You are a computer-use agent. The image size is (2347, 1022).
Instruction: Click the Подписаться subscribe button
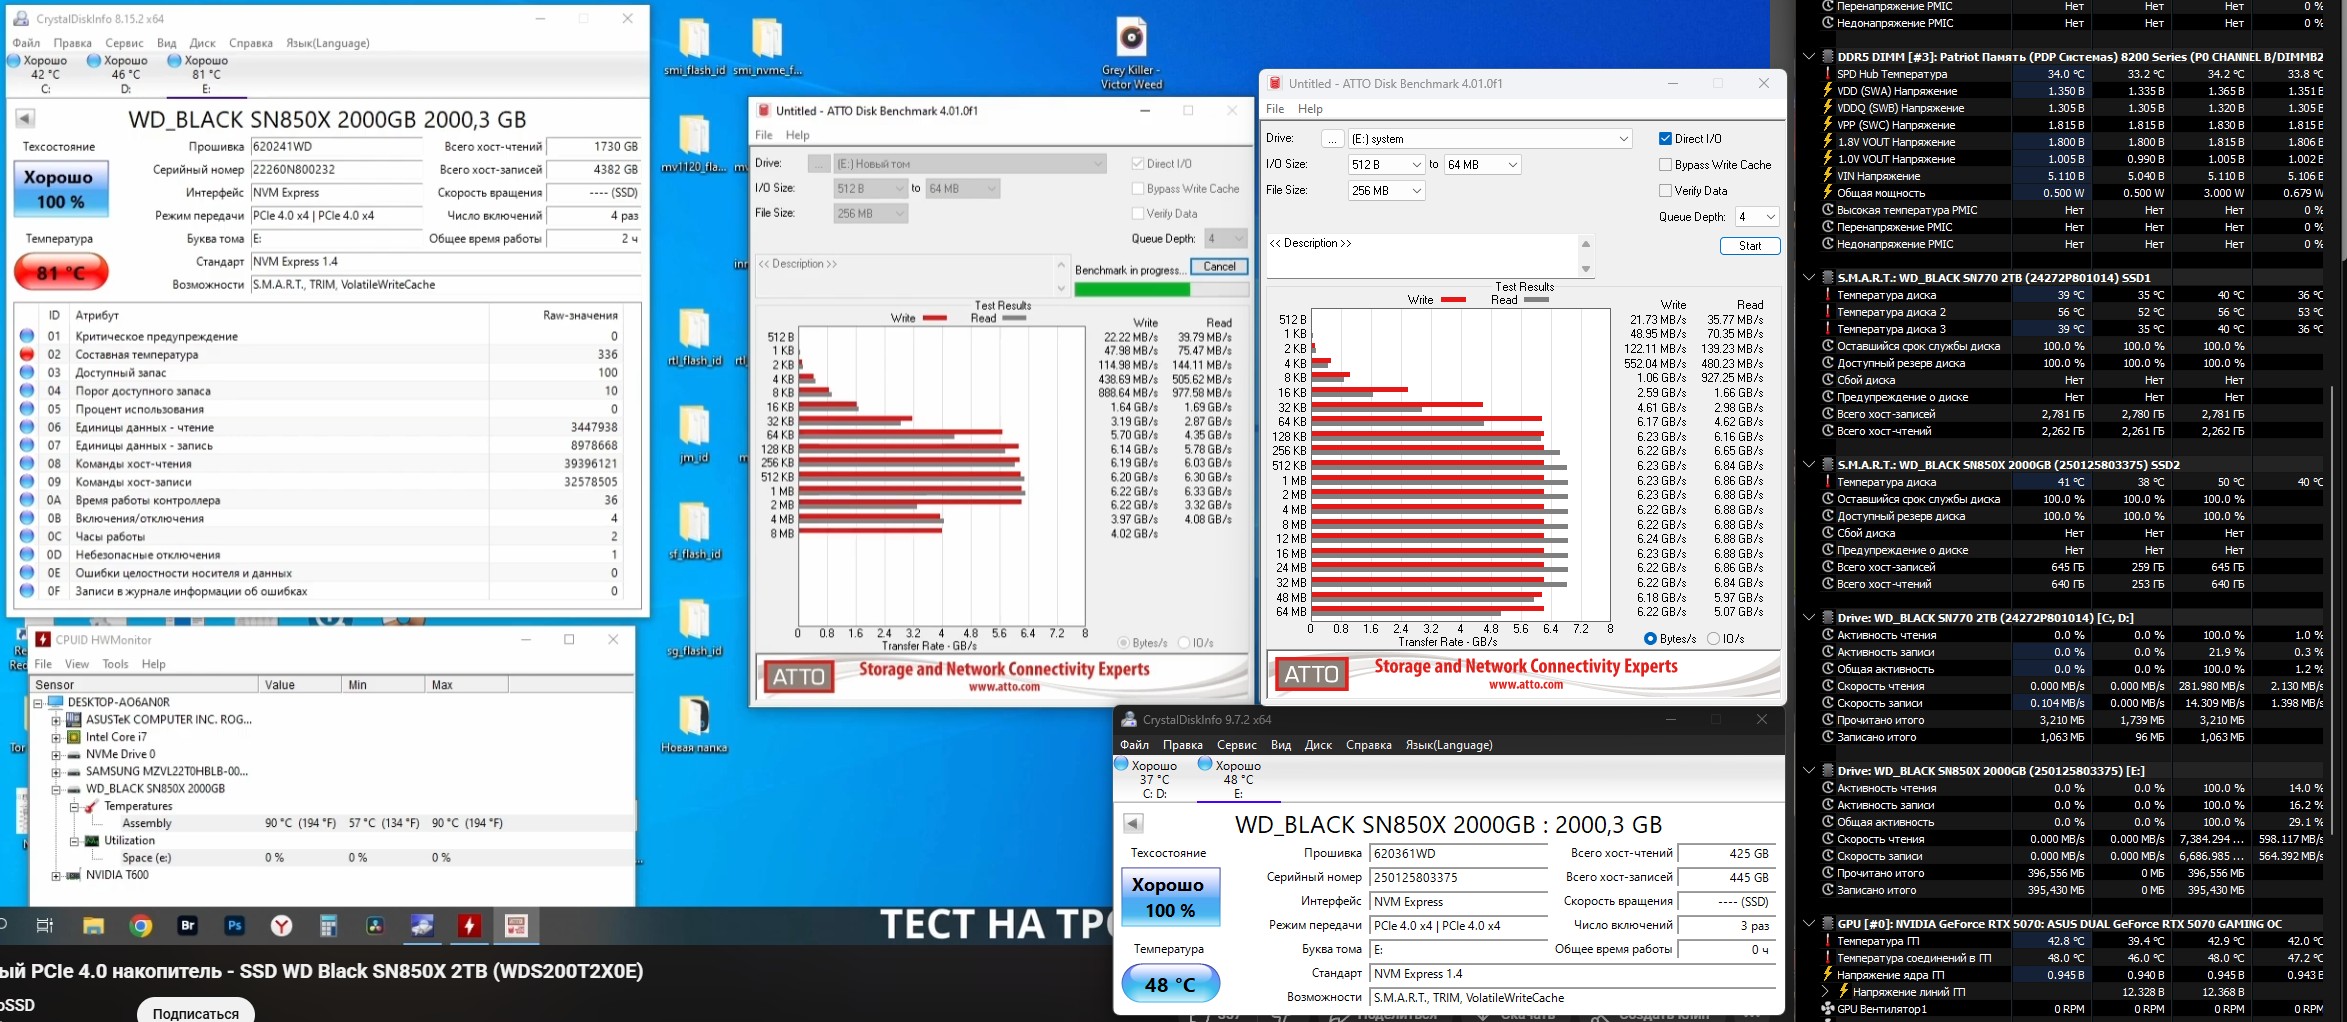(x=195, y=1011)
